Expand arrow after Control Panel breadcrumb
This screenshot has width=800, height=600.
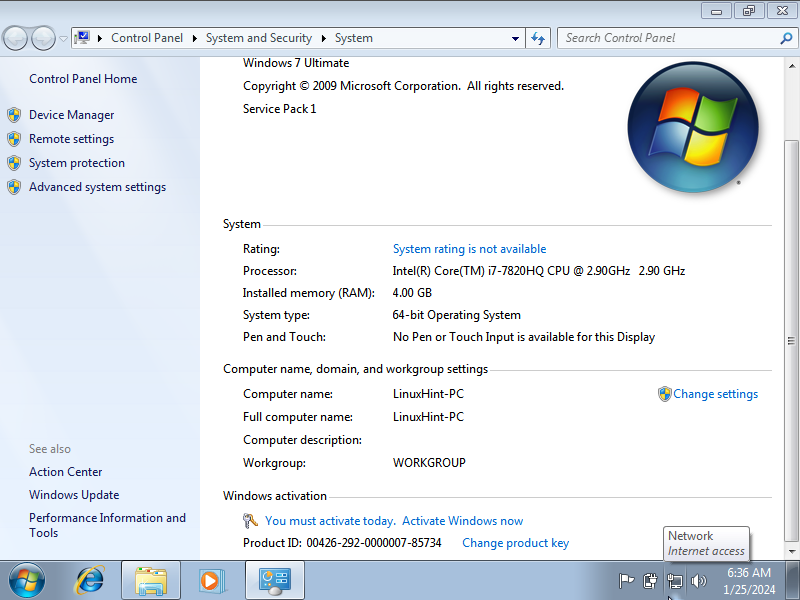[x=194, y=38]
